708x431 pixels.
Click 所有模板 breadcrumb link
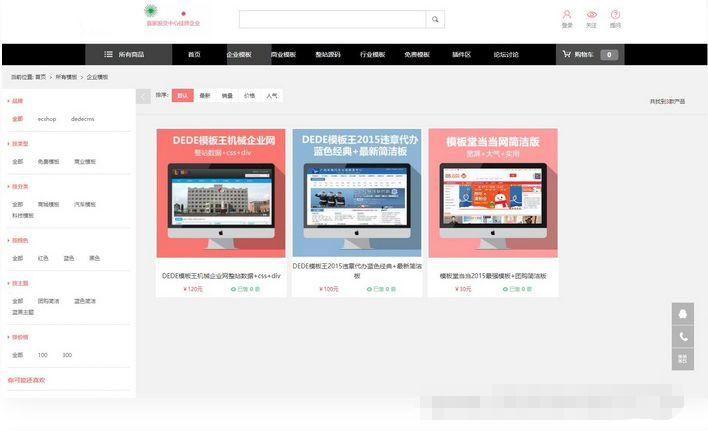66,77
